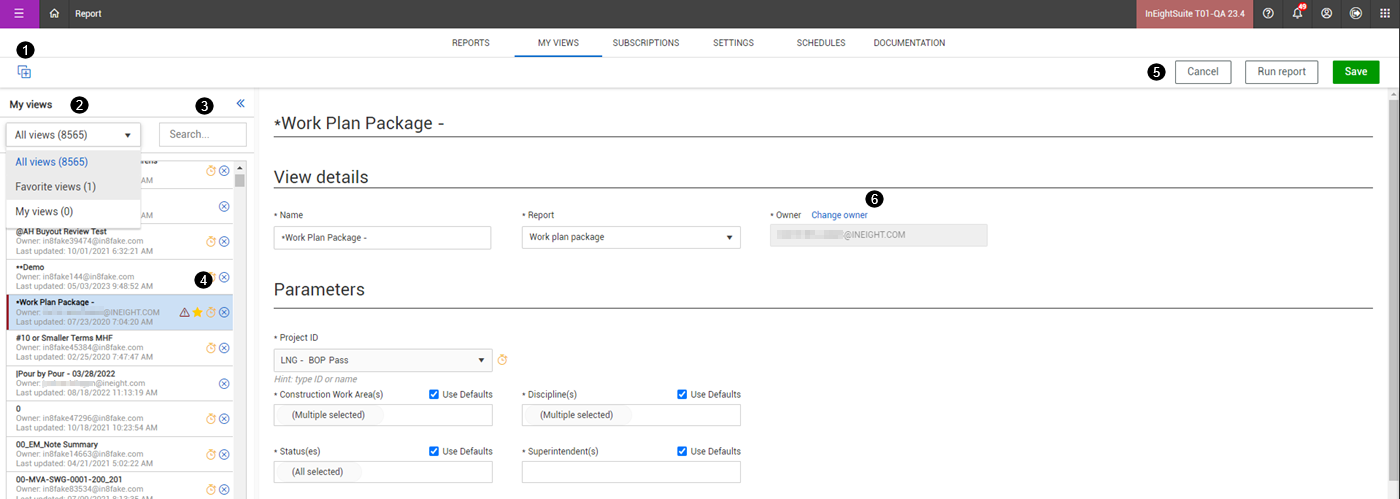
Task: Delete the #10 or Smaller Terms MHF view
Action: tap(224, 348)
